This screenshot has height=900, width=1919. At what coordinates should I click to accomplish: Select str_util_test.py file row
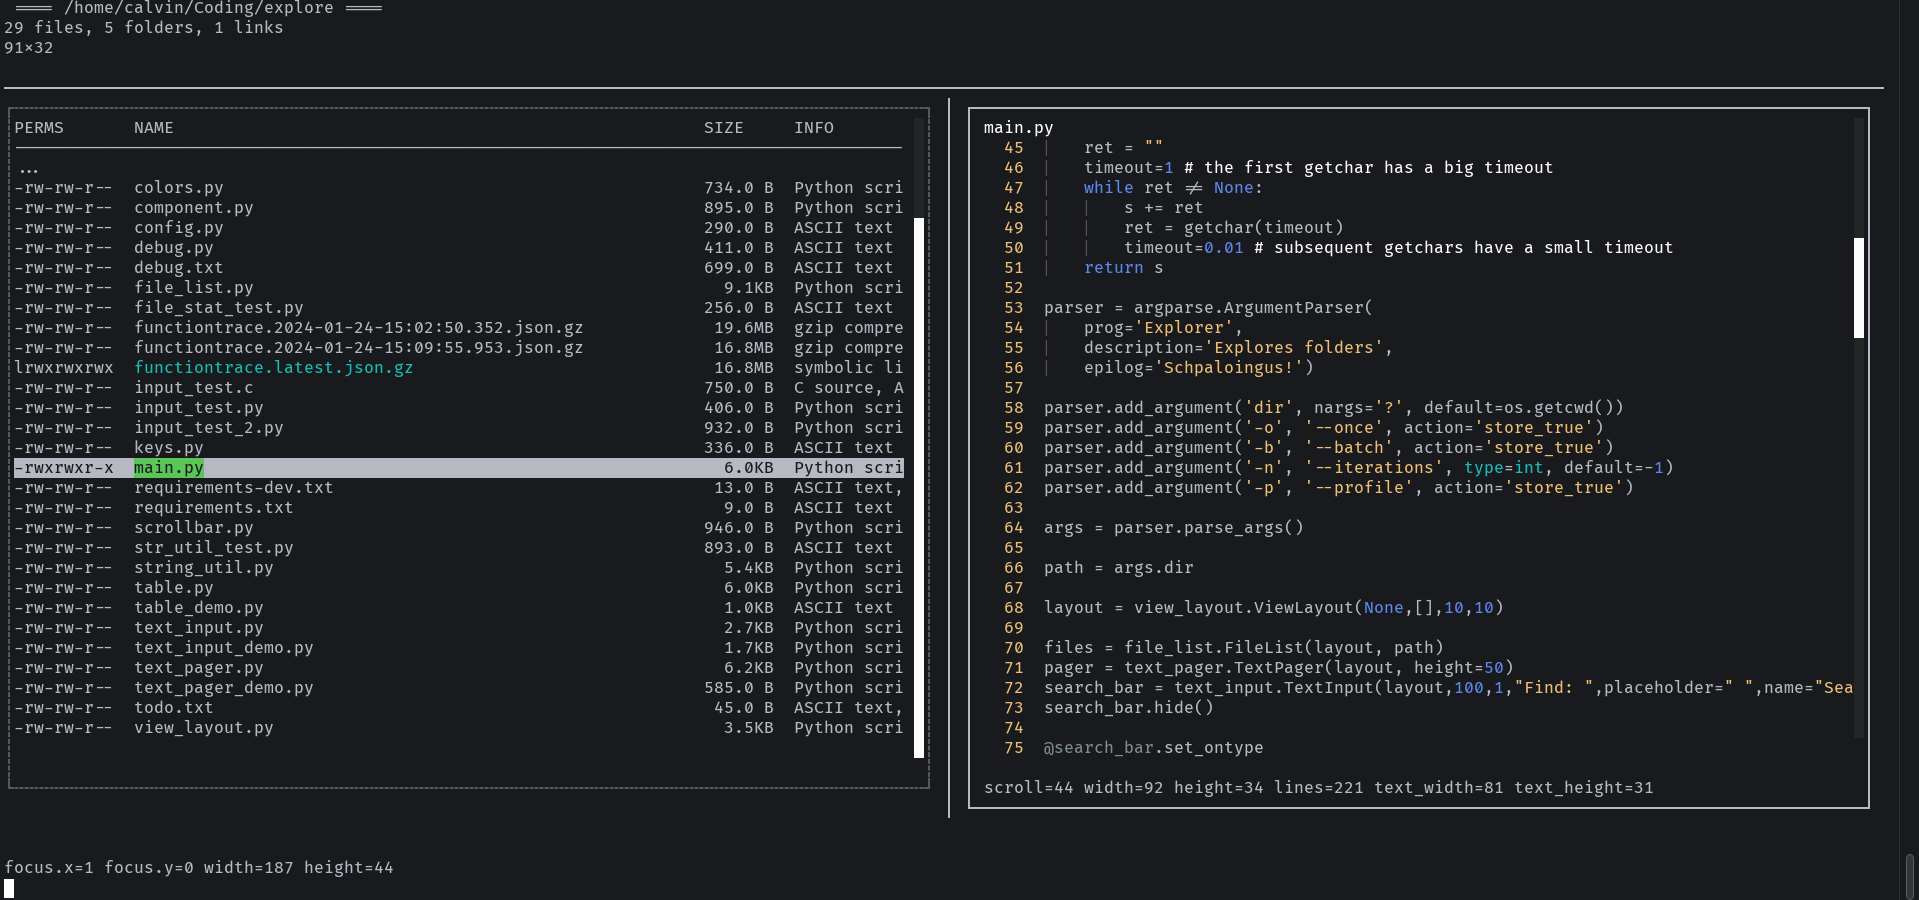click(458, 548)
